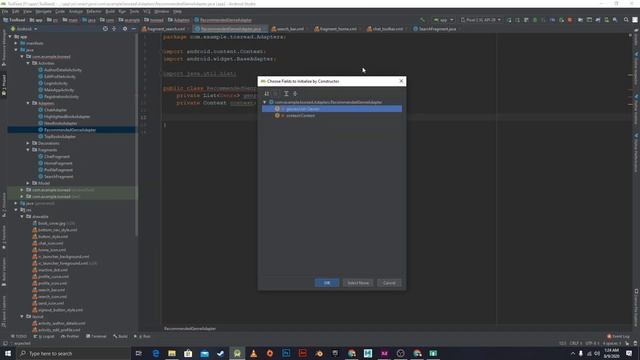
Task: Click the red Stop icon in the toolbar
Action: 570,20
